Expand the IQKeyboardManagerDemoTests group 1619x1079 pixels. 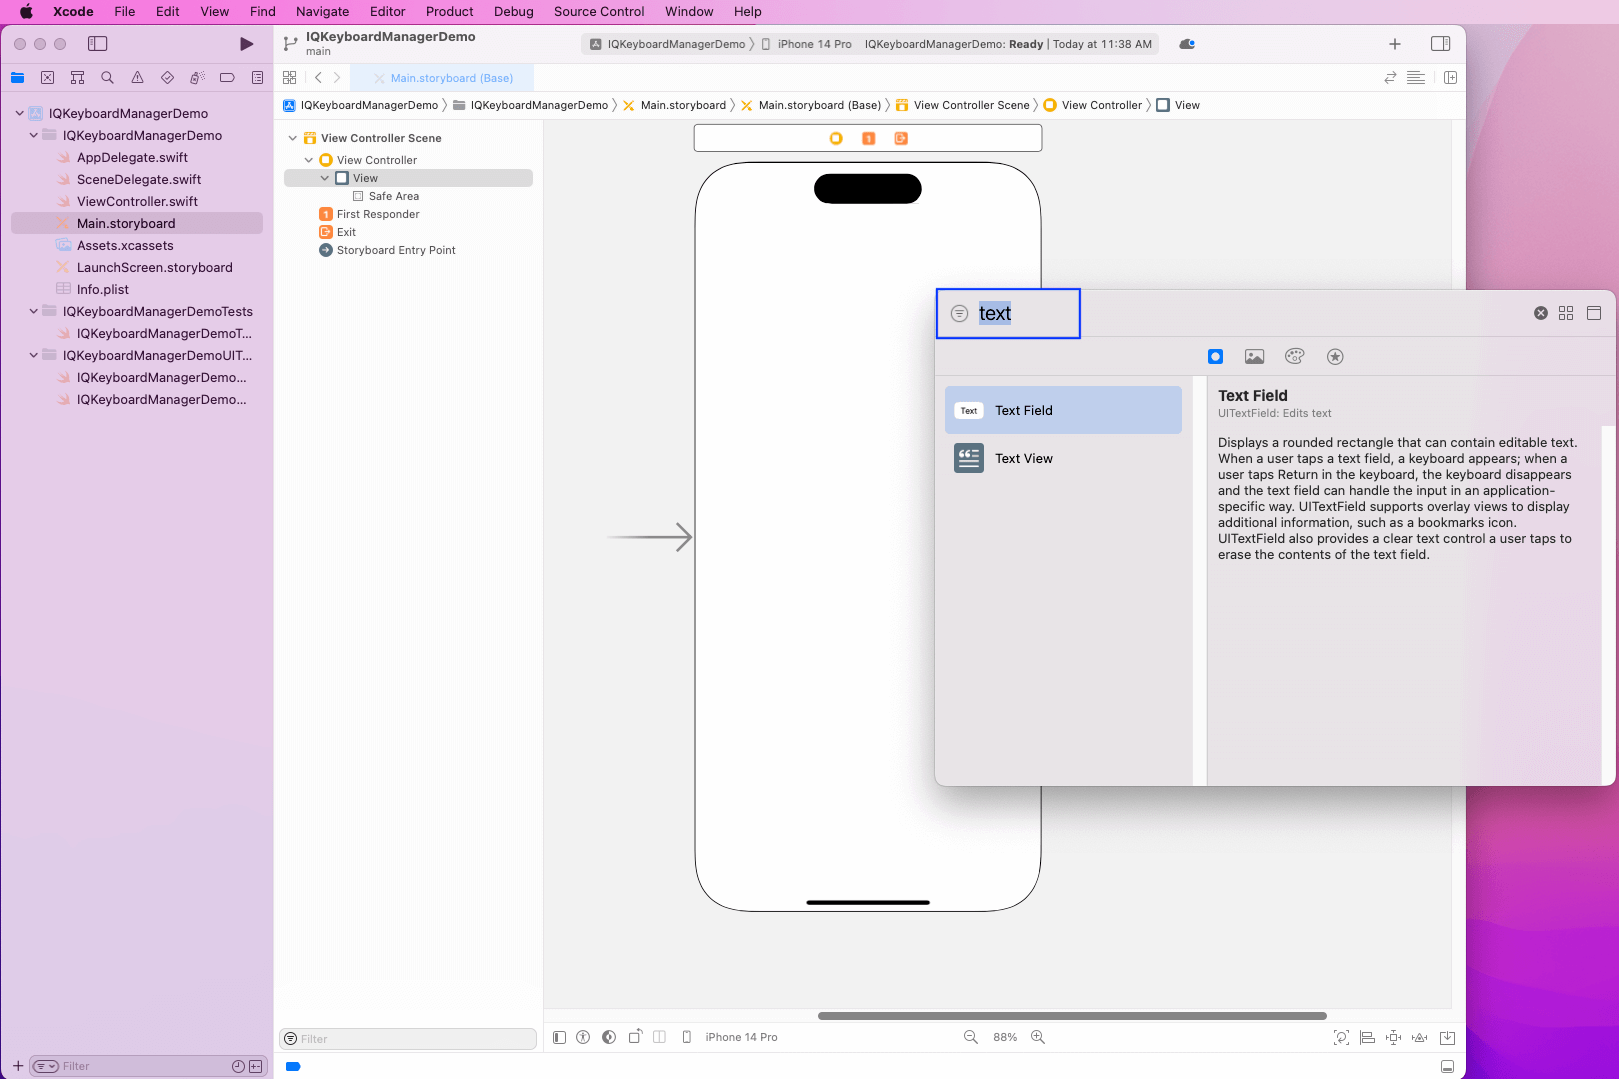pos(32,311)
